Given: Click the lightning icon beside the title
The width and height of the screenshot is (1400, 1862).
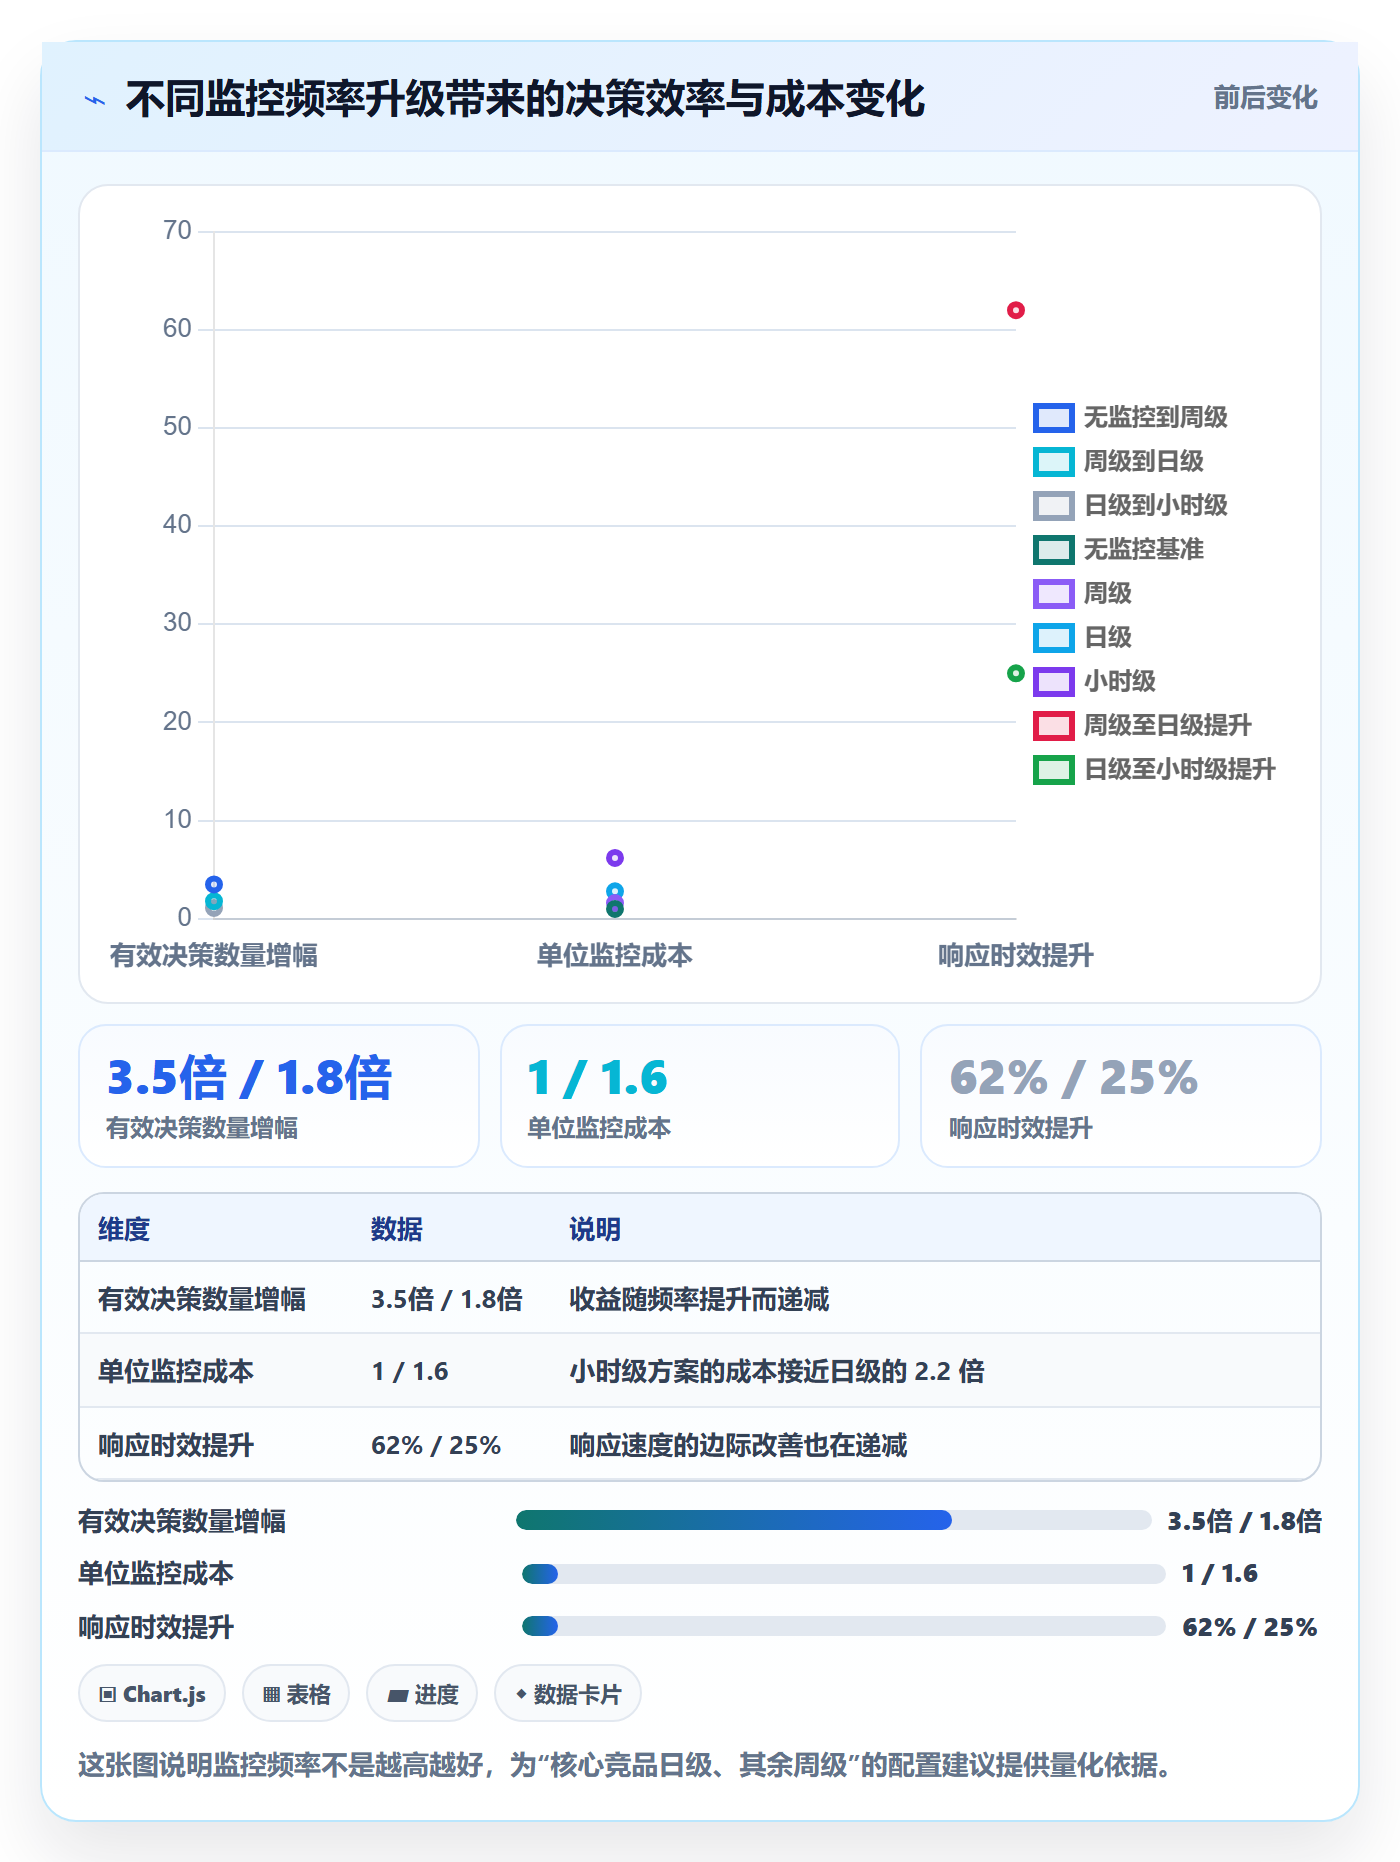Looking at the screenshot, I should 95,100.
